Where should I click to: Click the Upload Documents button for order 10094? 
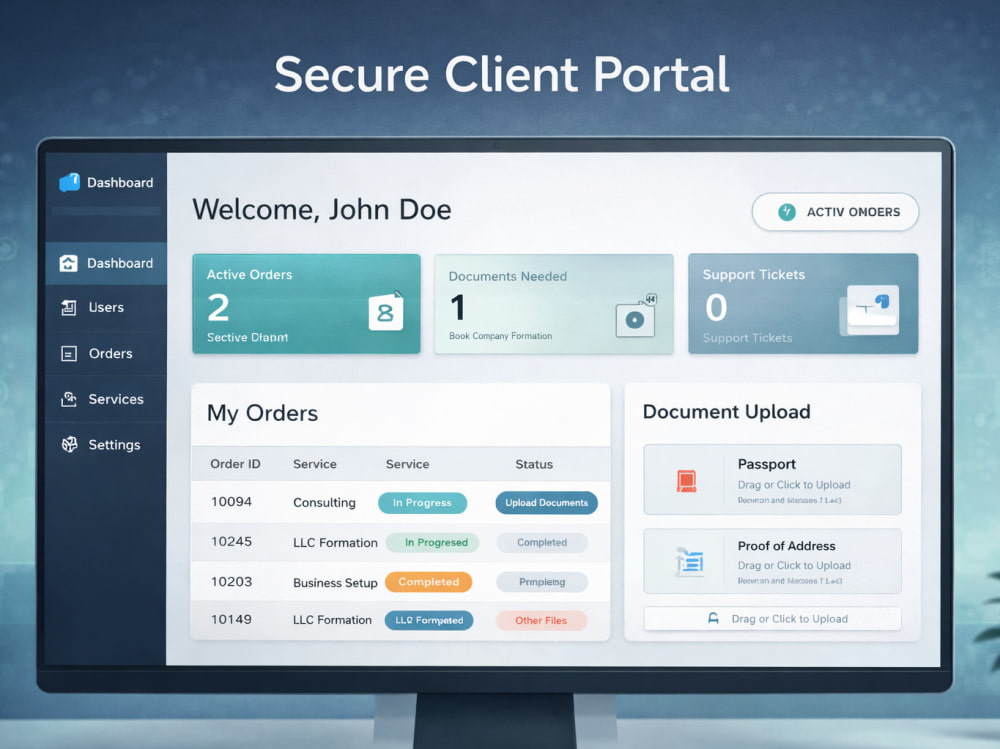(x=547, y=503)
